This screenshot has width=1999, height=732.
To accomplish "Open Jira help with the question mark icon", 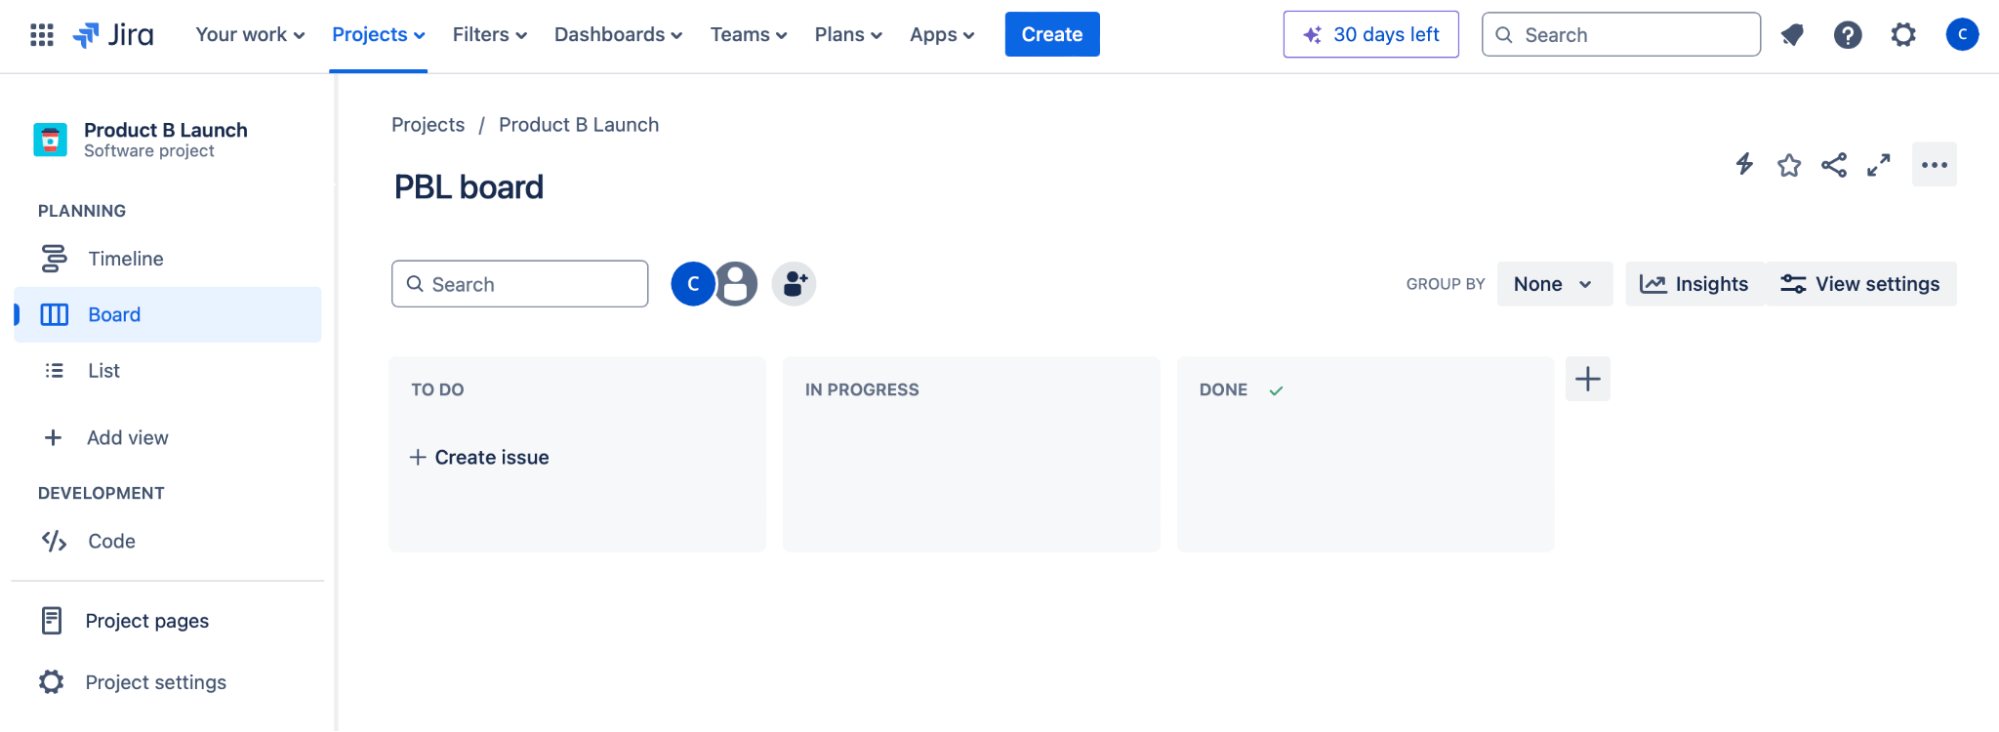I will pyautogui.click(x=1847, y=34).
